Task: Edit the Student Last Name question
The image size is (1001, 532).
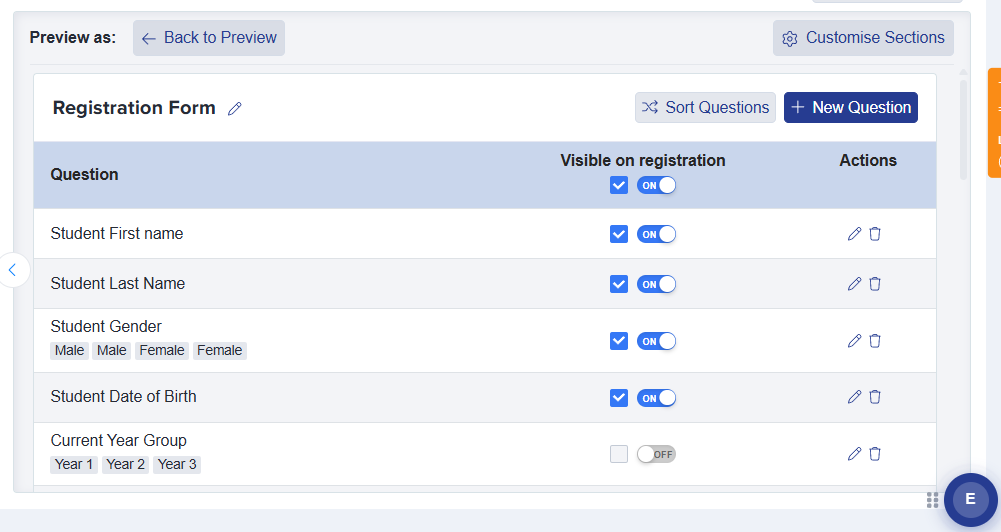Action: click(854, 284)
